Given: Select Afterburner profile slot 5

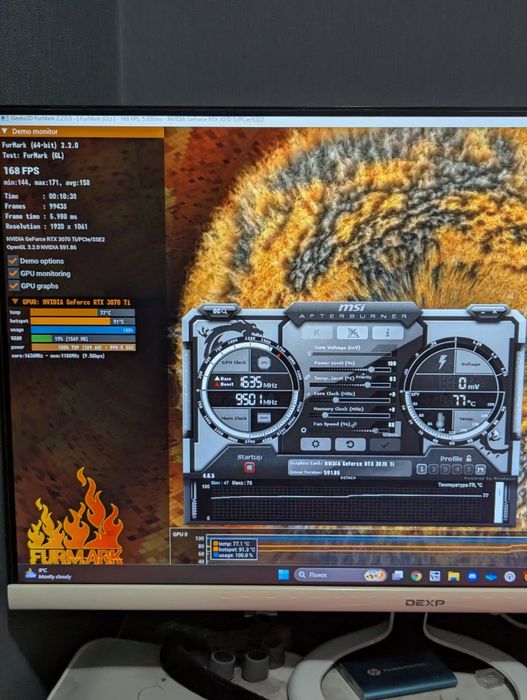Looking at the screenshot, I should [468, 469].
